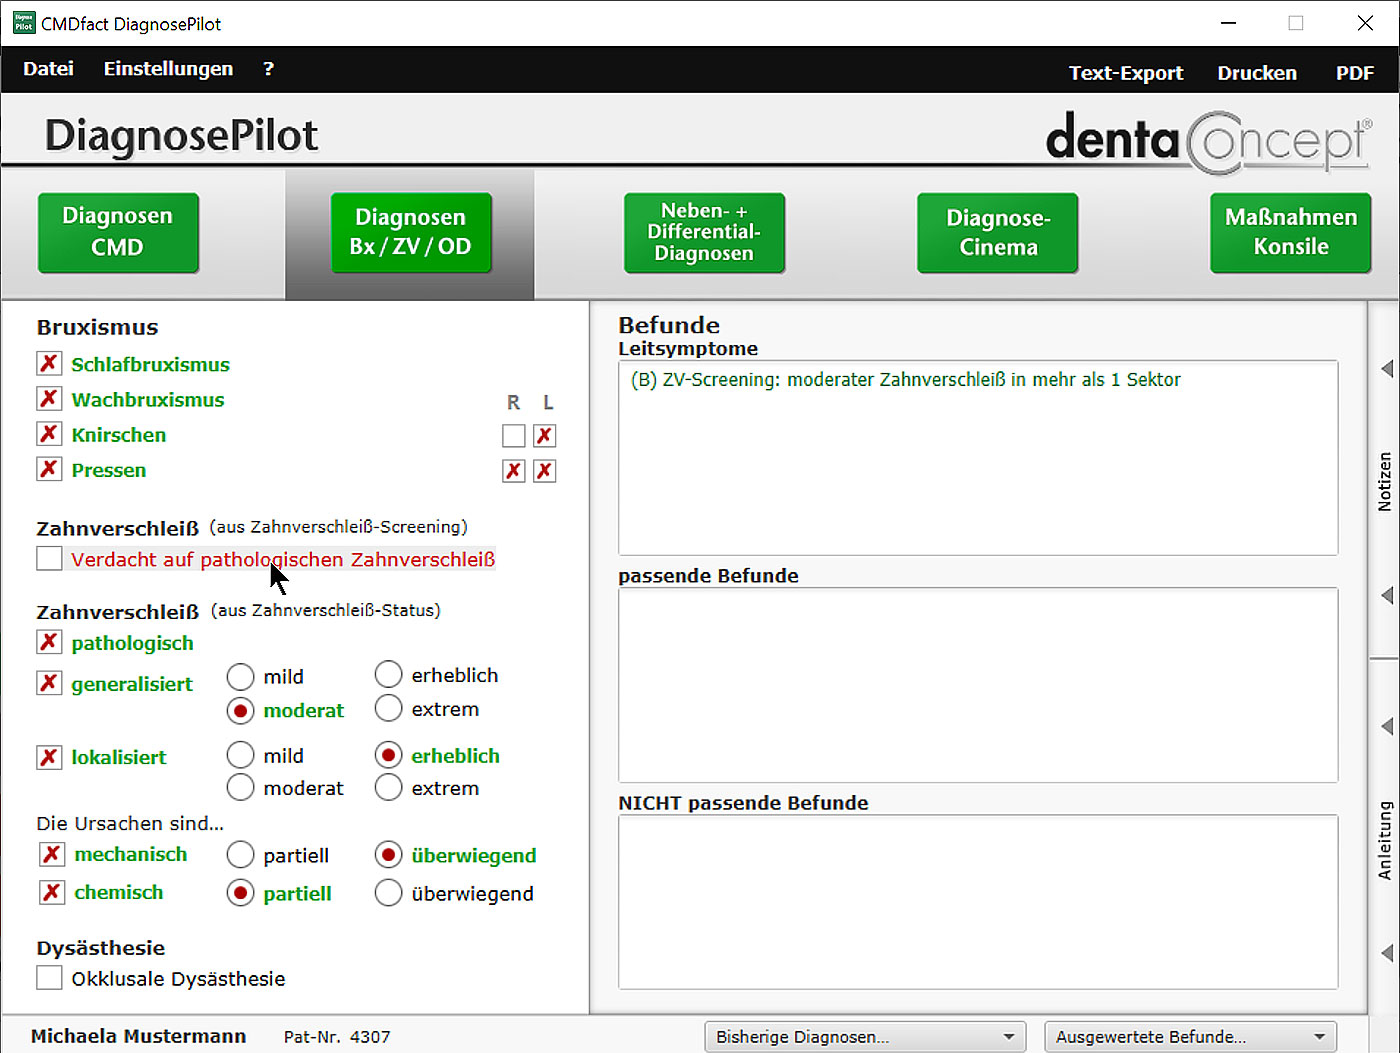1400x1053 pixels.
Task: Click the arrow above Notizen
Action: [1387, 369]
